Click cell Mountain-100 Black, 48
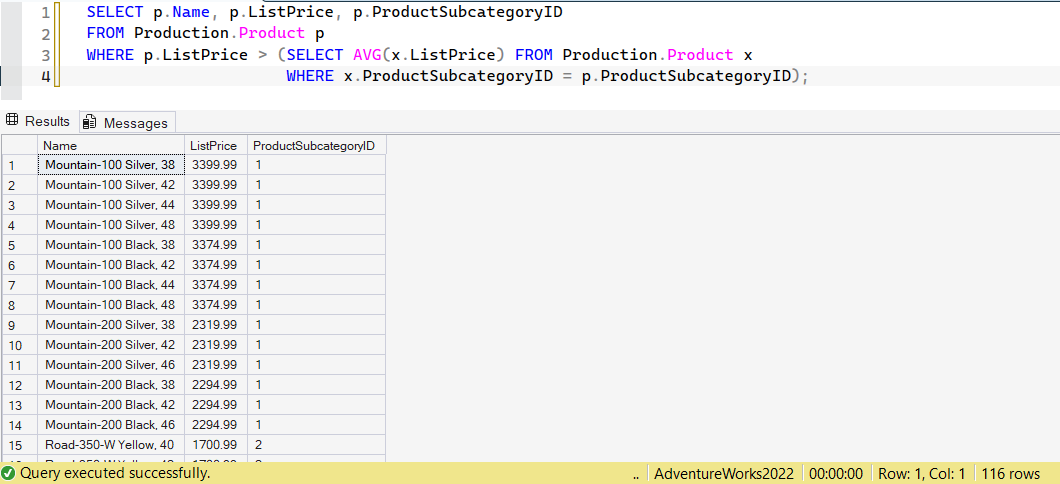Viewport: 1060px width, 484px height. click(112, 304)
